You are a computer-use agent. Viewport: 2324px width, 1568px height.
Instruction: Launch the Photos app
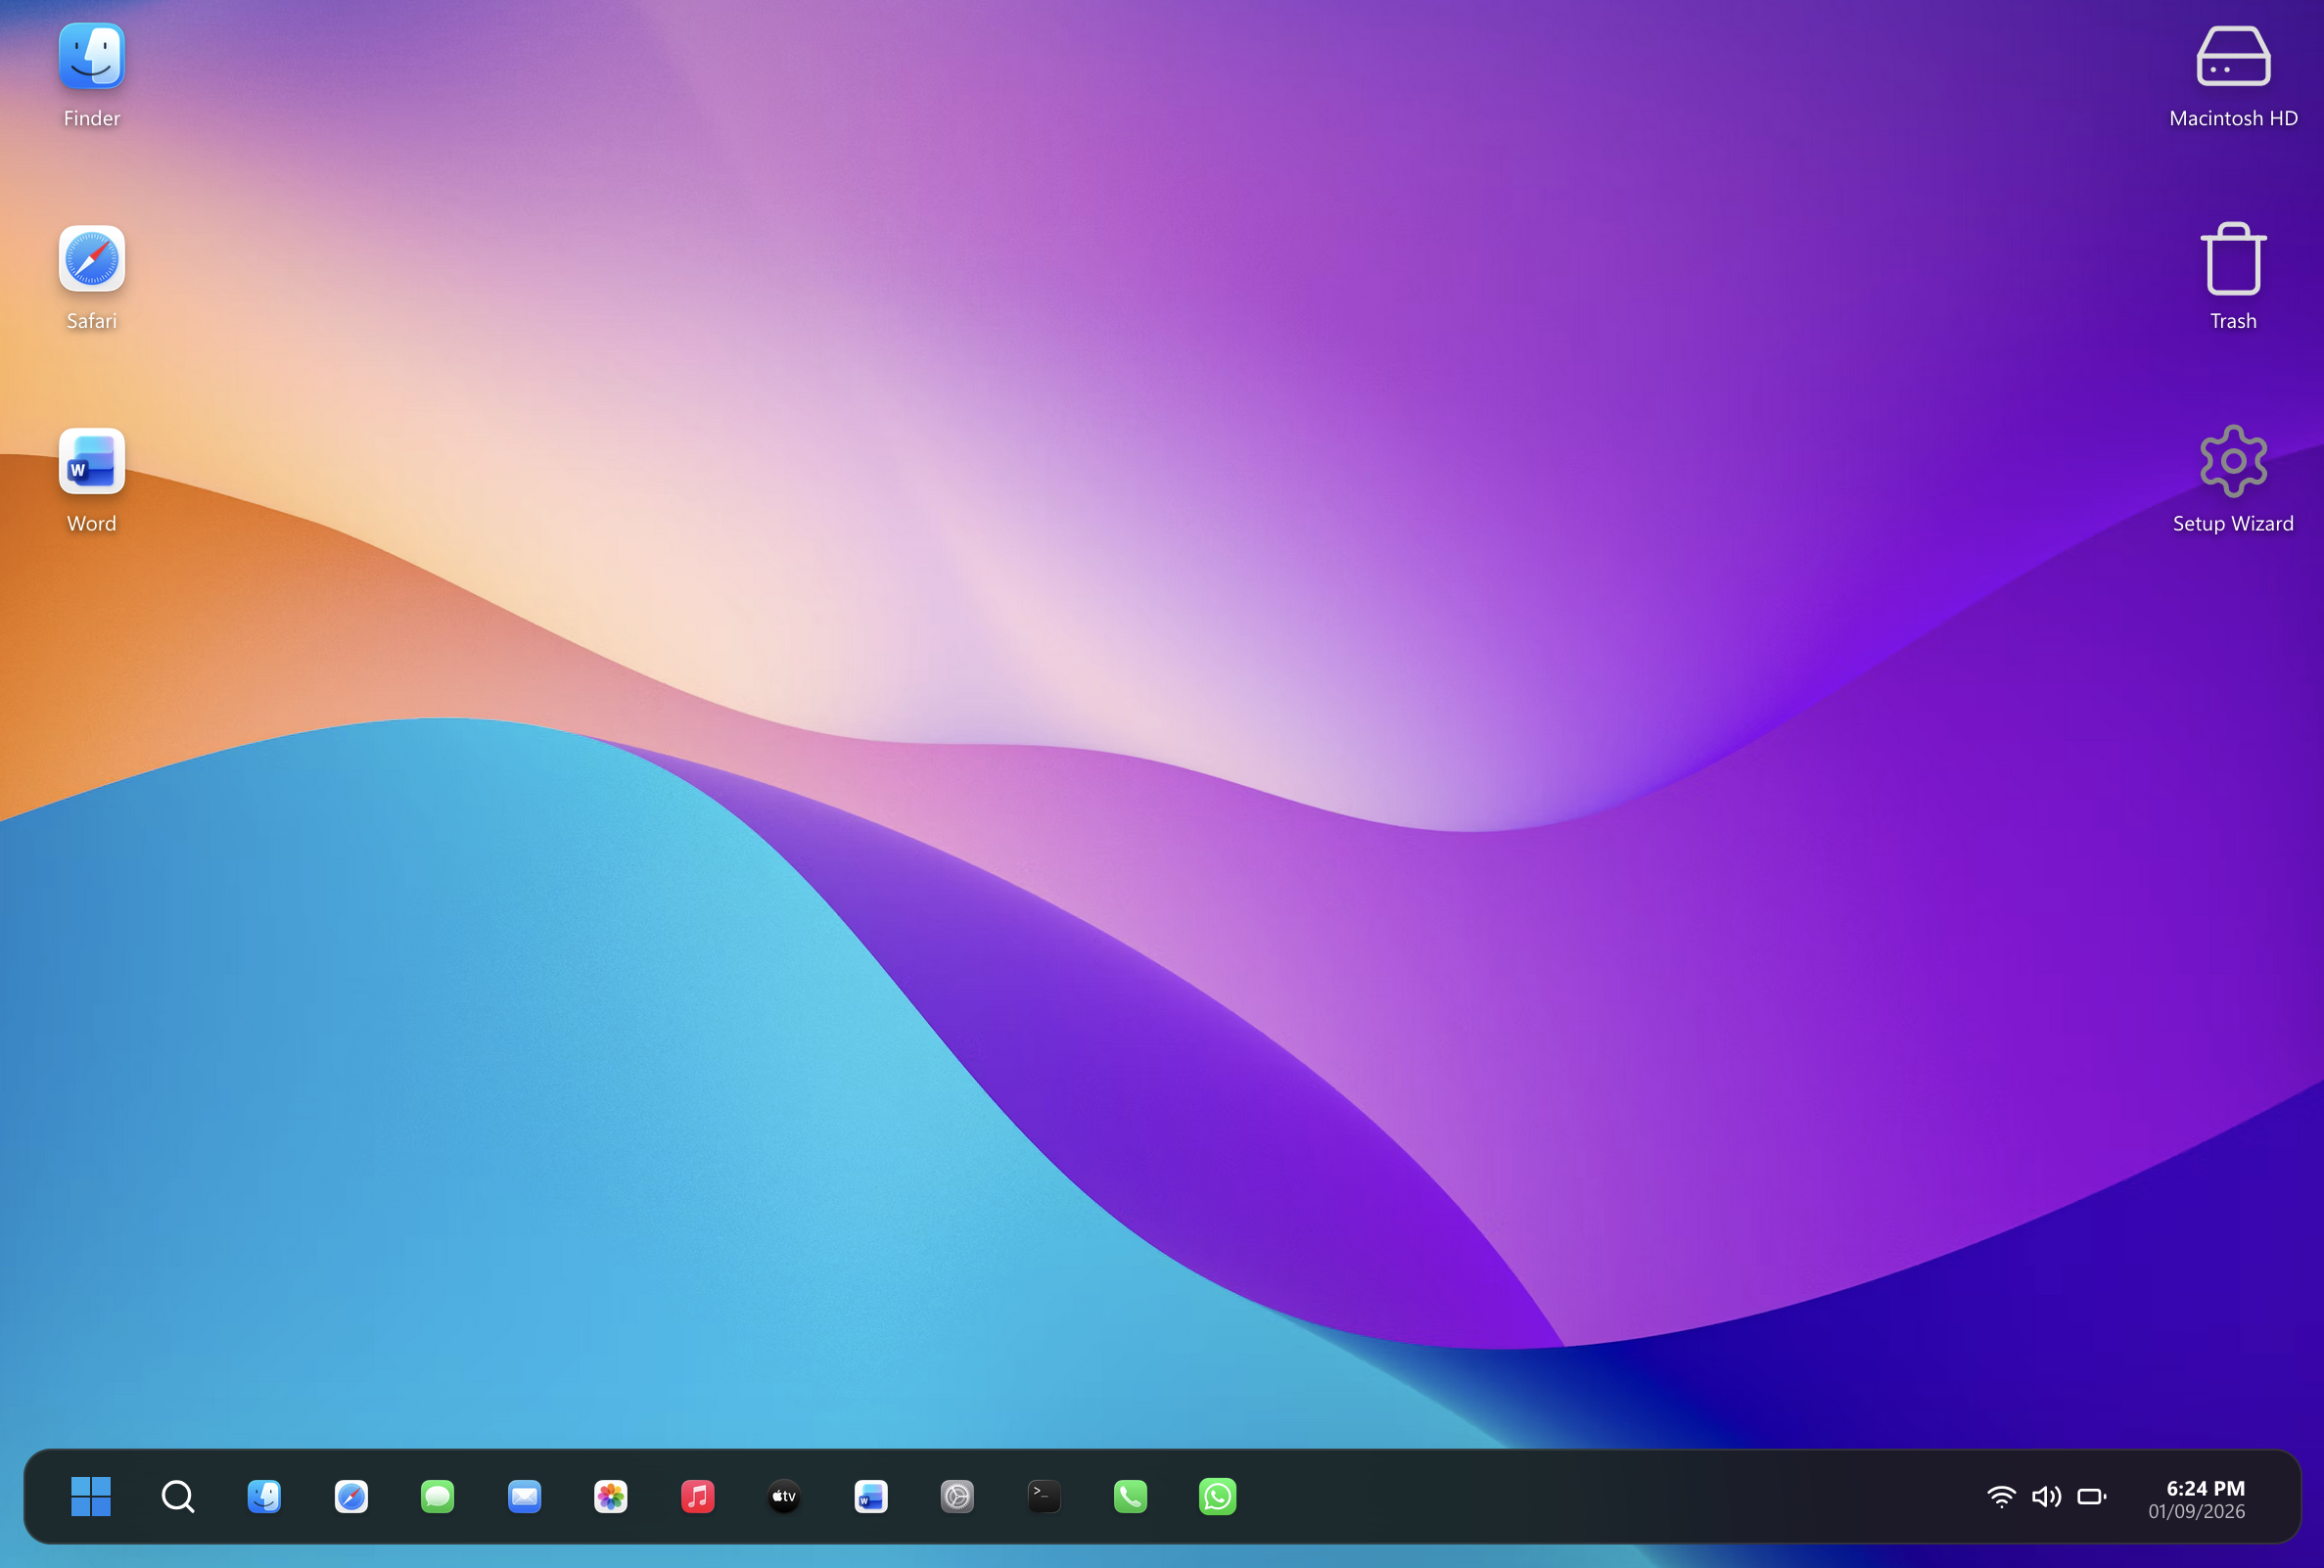pos(611,1496)
